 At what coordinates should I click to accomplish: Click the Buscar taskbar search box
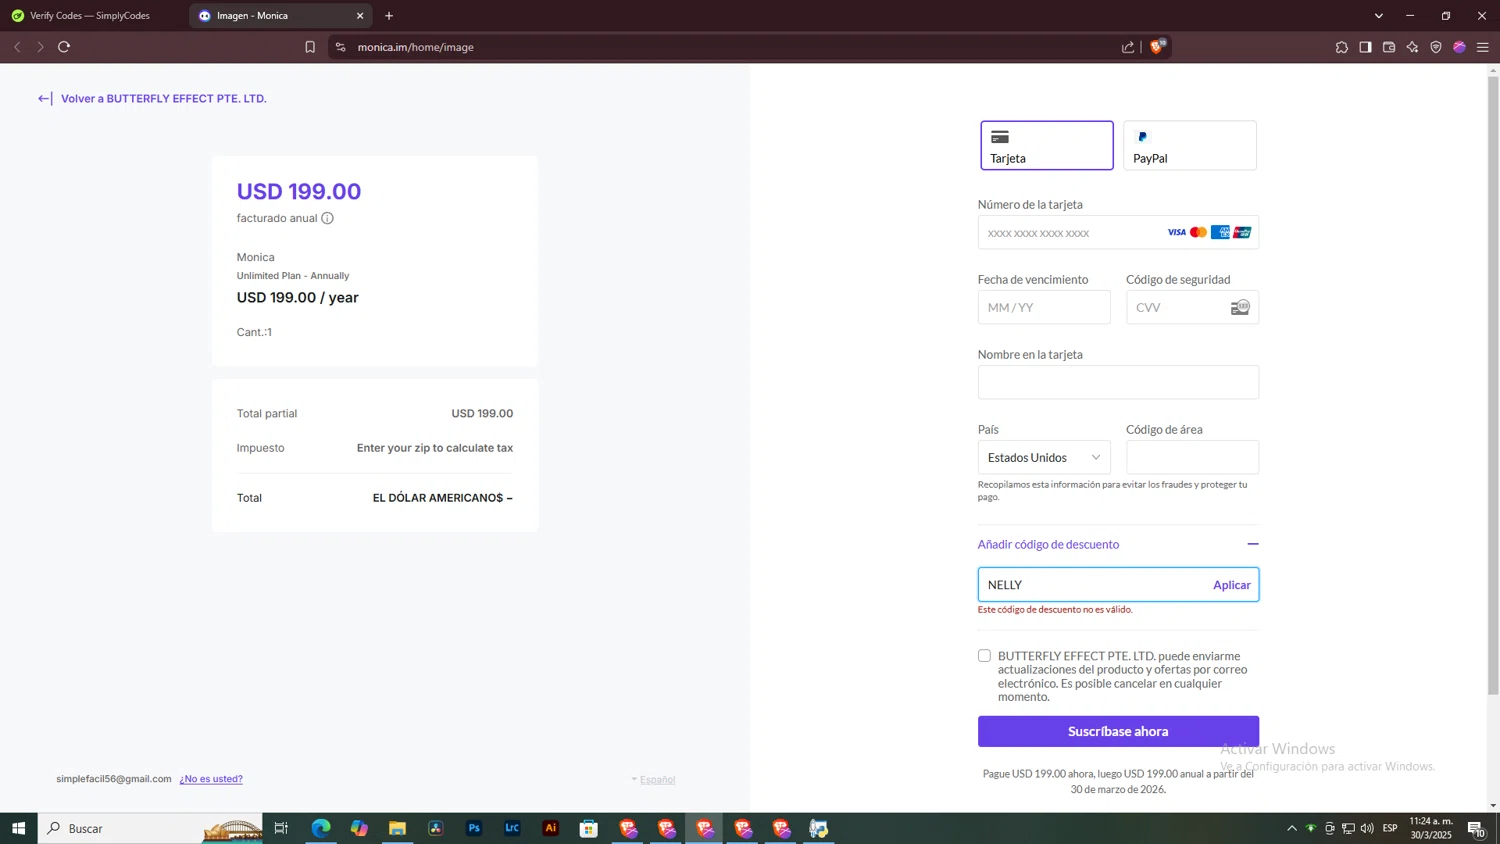click(150, 828)
